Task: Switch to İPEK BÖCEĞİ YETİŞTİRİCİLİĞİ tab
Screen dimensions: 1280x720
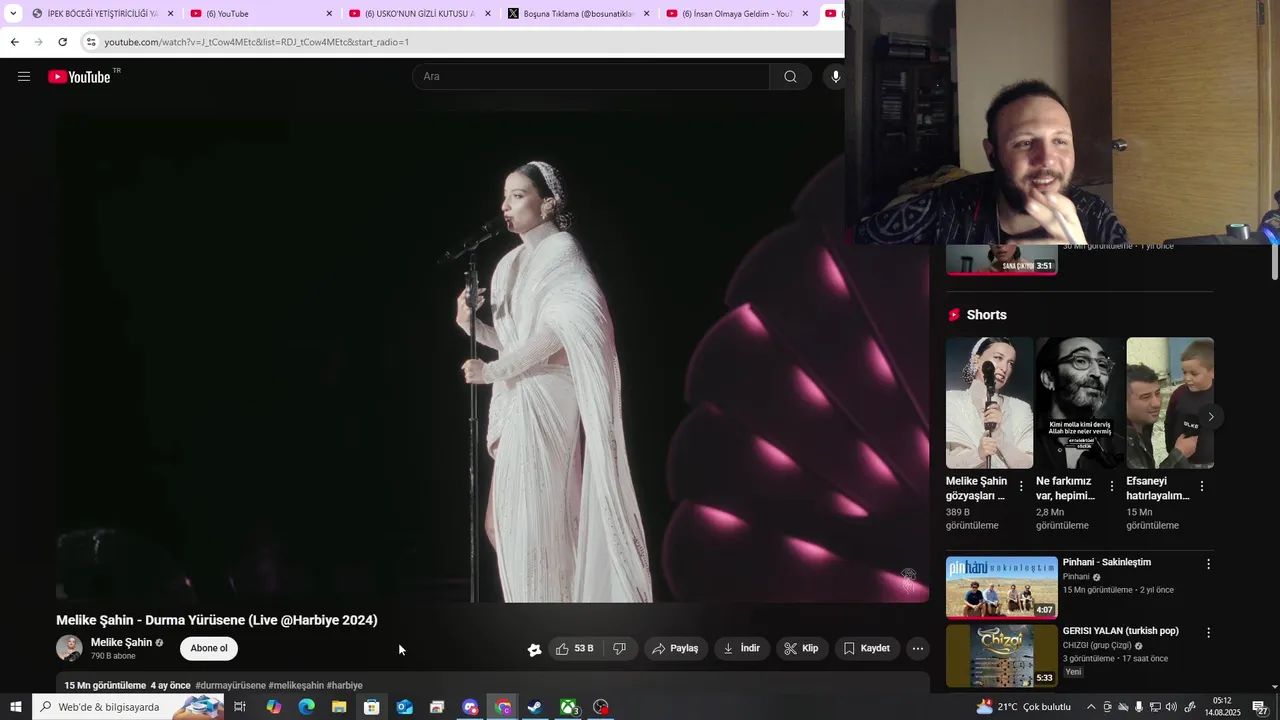Action: [101, 14]
